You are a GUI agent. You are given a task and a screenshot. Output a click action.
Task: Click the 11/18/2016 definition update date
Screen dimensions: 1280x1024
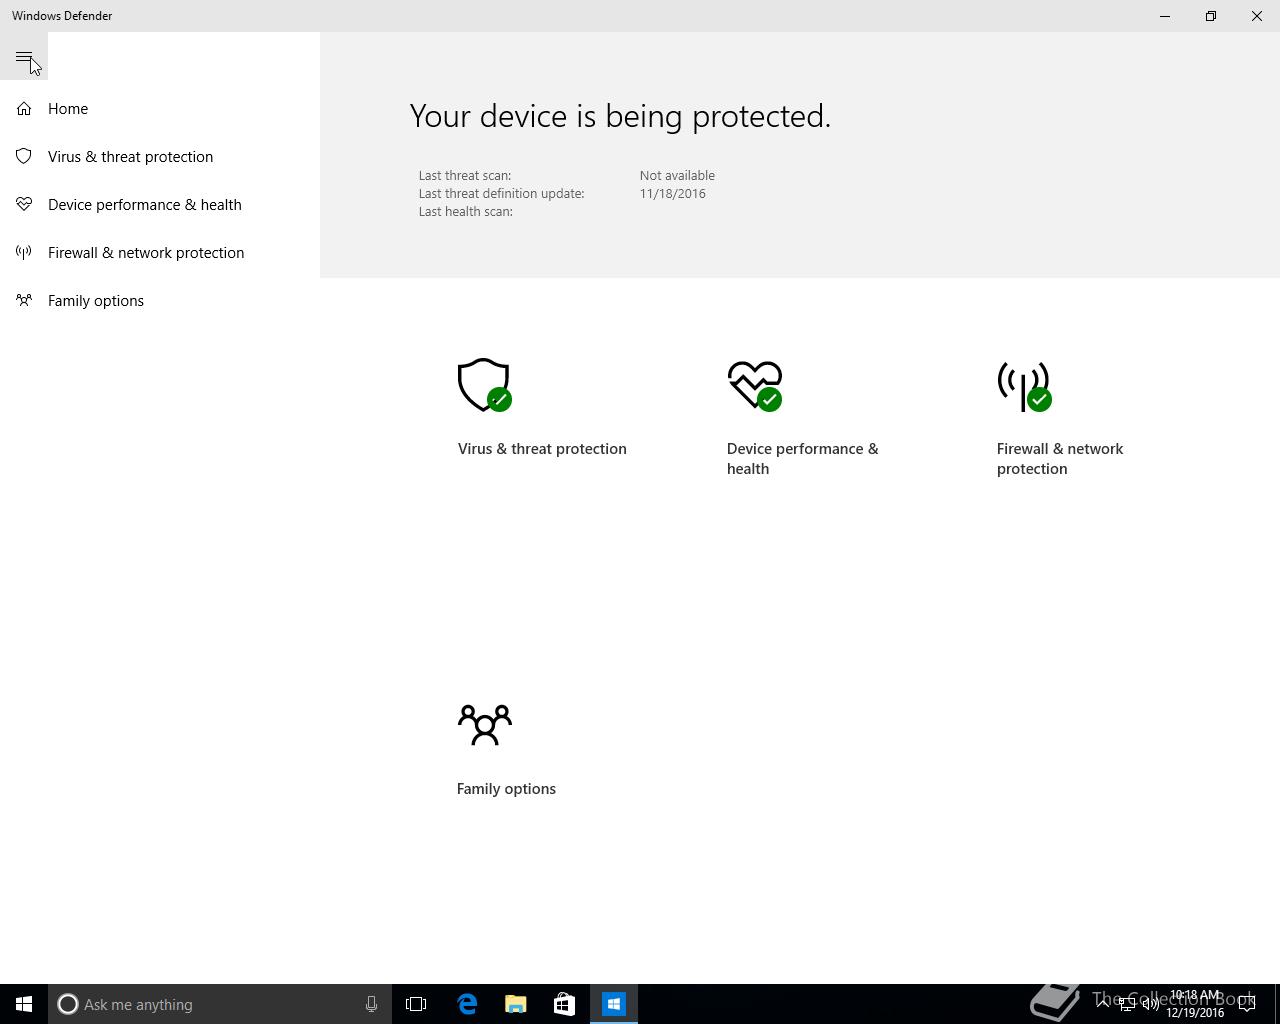pyautogui.click(x=673, y=194)
